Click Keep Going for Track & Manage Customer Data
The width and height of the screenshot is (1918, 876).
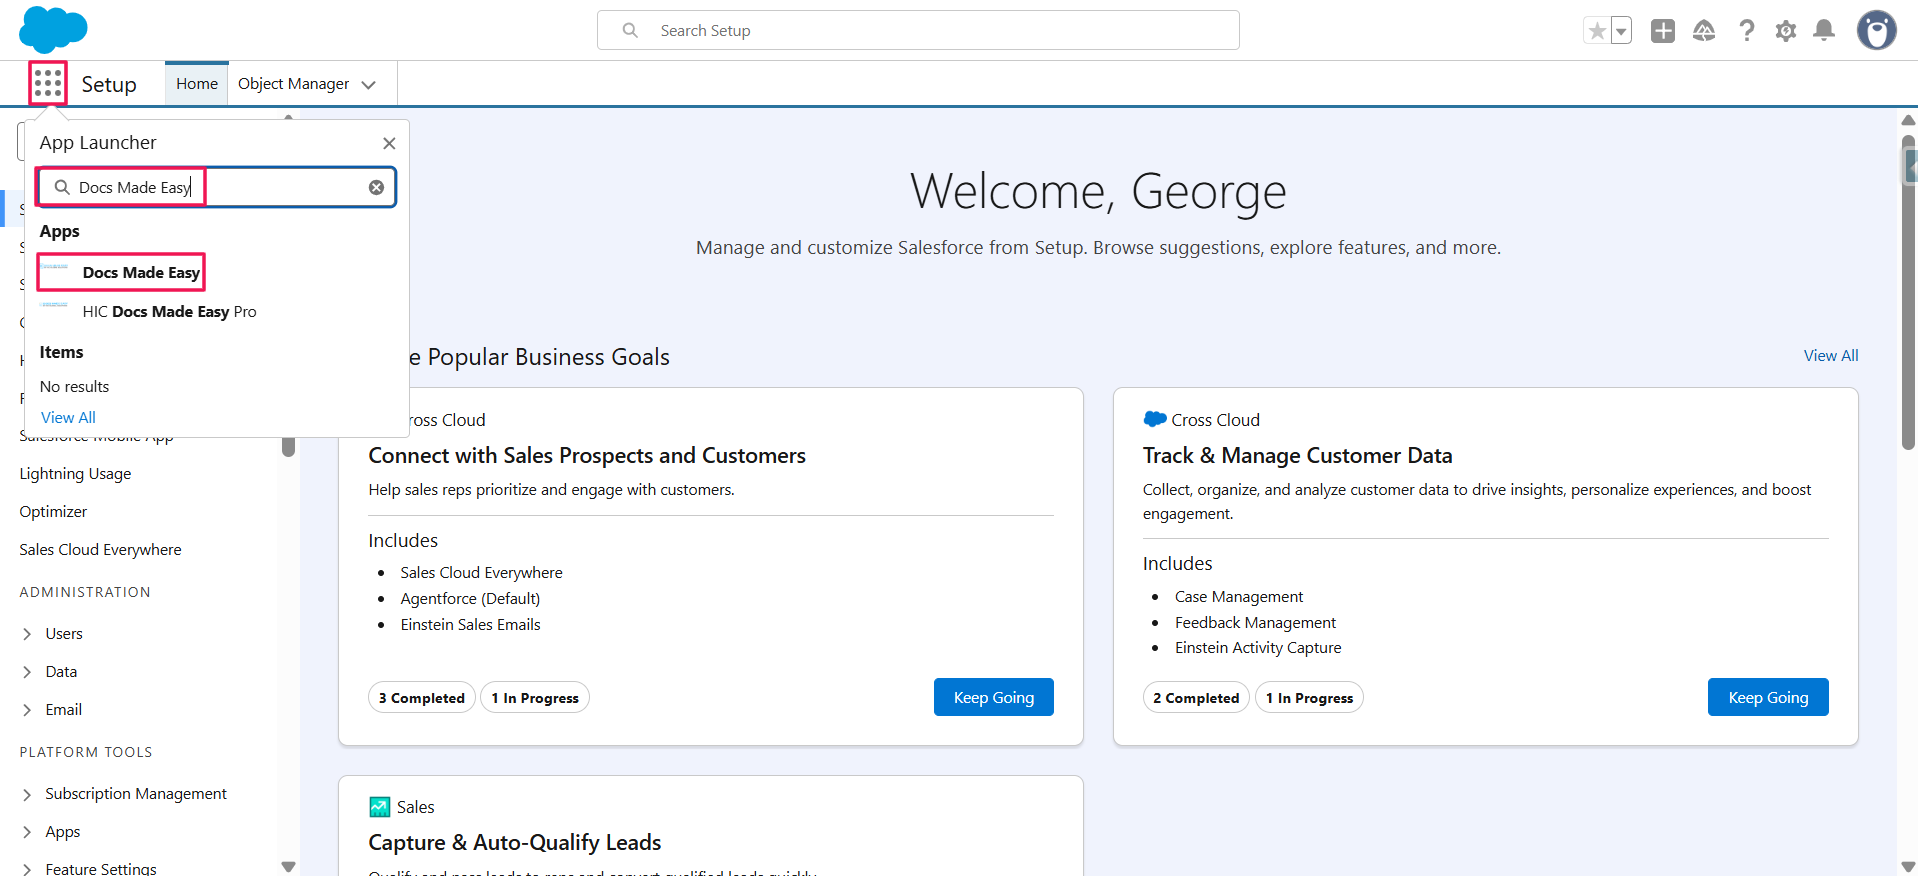click(x=1767, y=697)
